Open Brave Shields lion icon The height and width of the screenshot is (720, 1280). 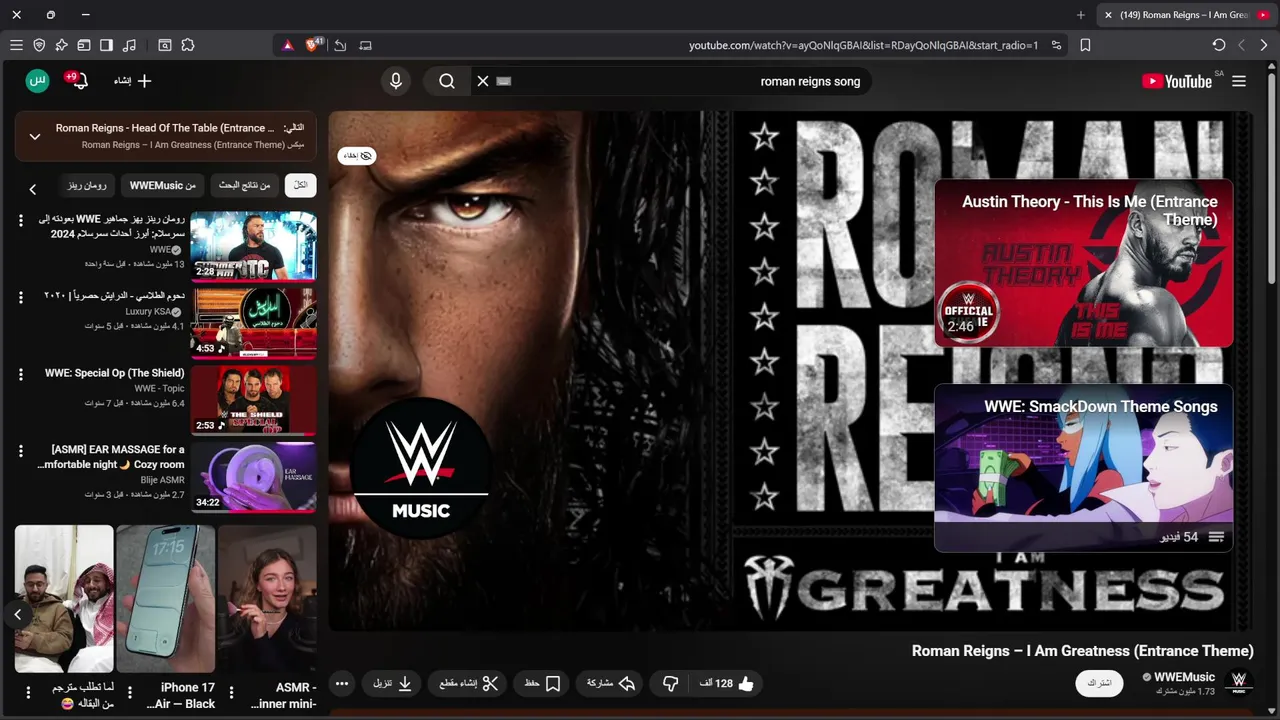pyautogui.click(x=314, y=45)
